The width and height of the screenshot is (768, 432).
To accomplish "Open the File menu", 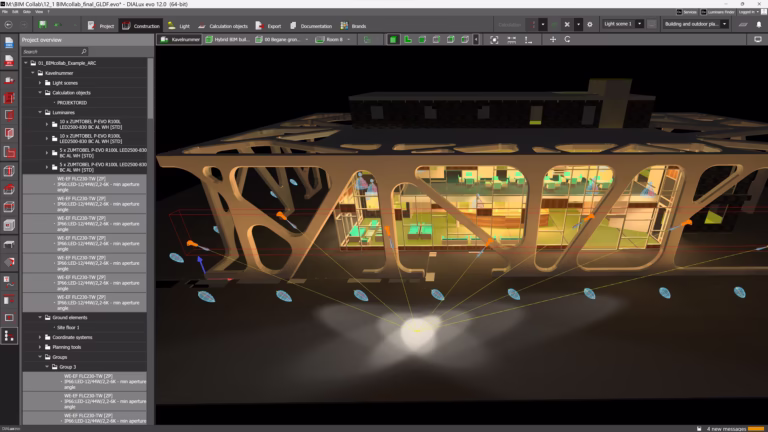I will [5, 12].
